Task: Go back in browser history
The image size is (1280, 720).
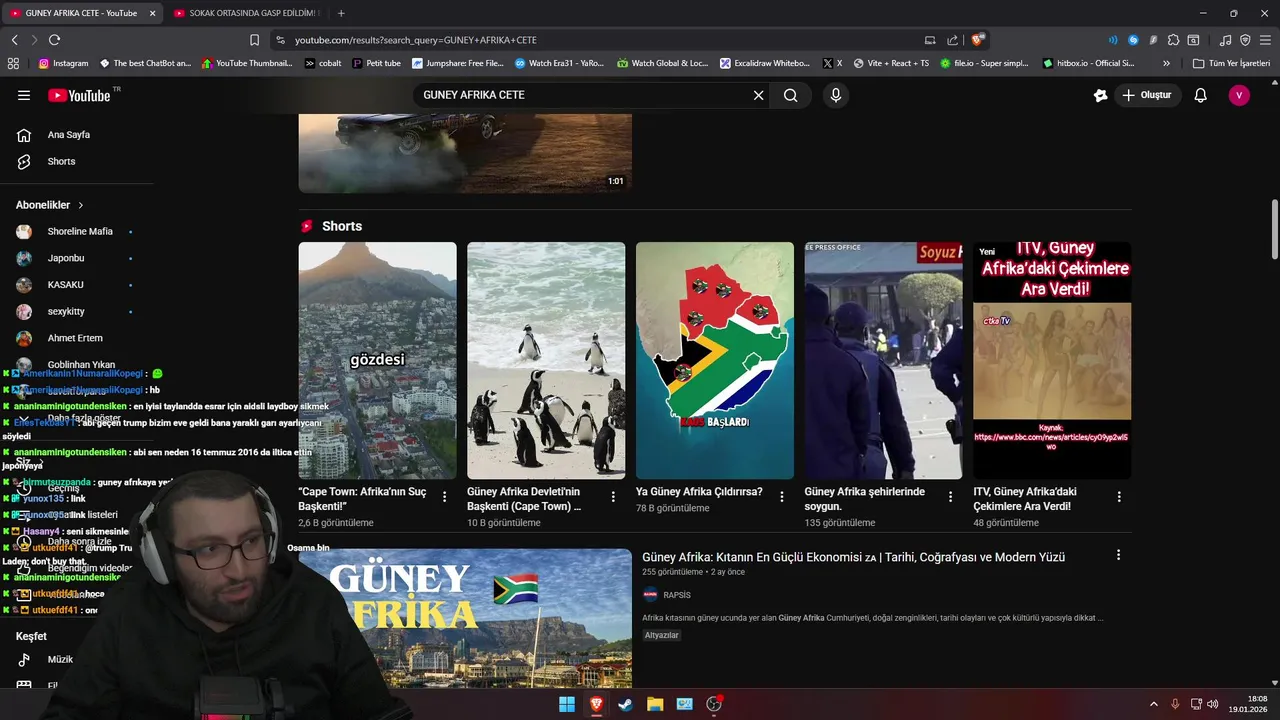Action: 14,40
